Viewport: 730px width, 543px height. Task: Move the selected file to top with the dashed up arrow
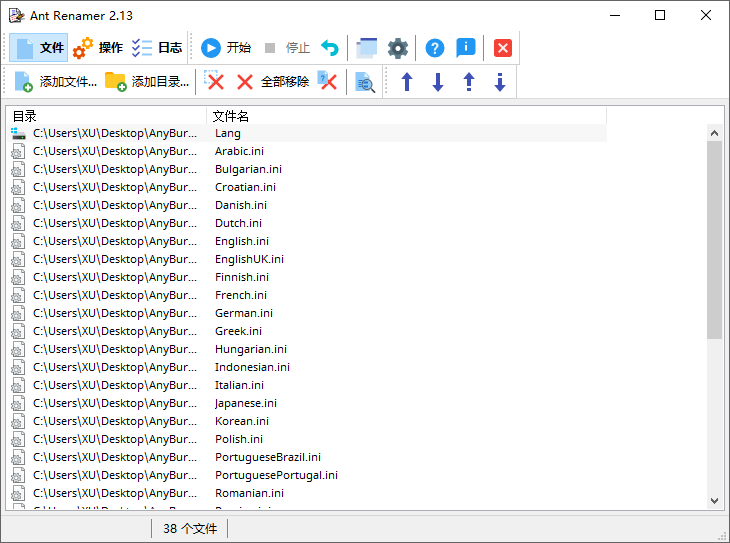[469, 81]
